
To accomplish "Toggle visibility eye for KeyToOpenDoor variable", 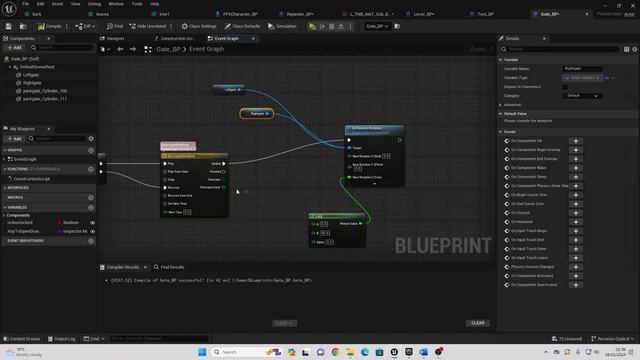I will [x=93, y=231].
